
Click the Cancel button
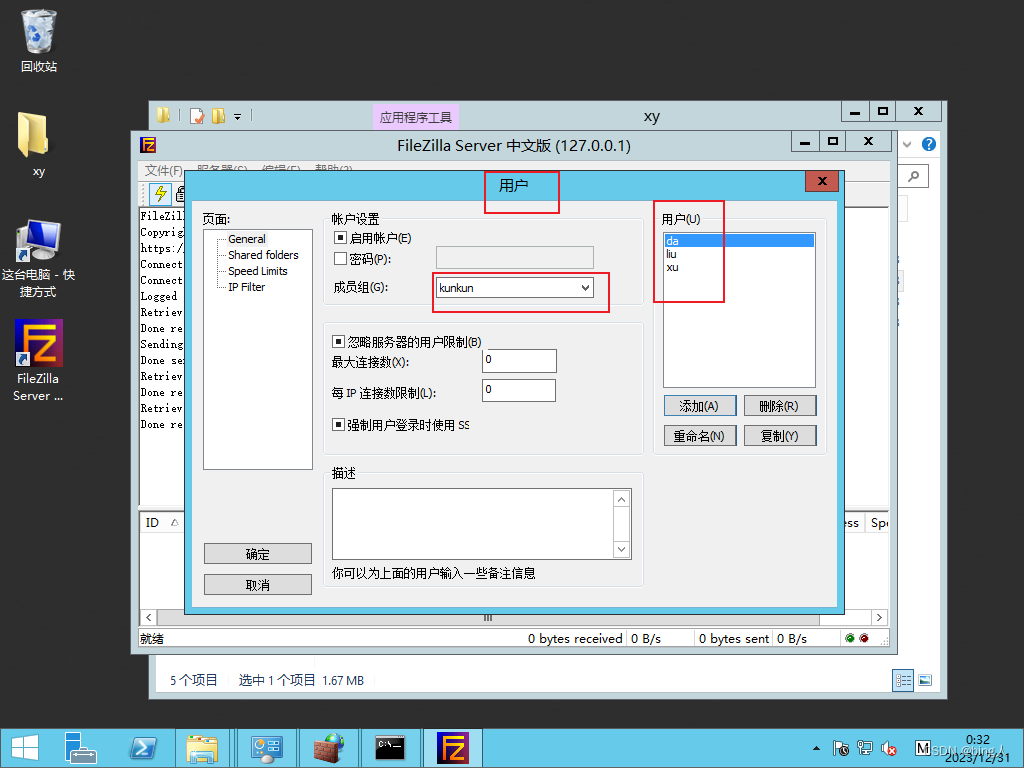tap(257, 584)
